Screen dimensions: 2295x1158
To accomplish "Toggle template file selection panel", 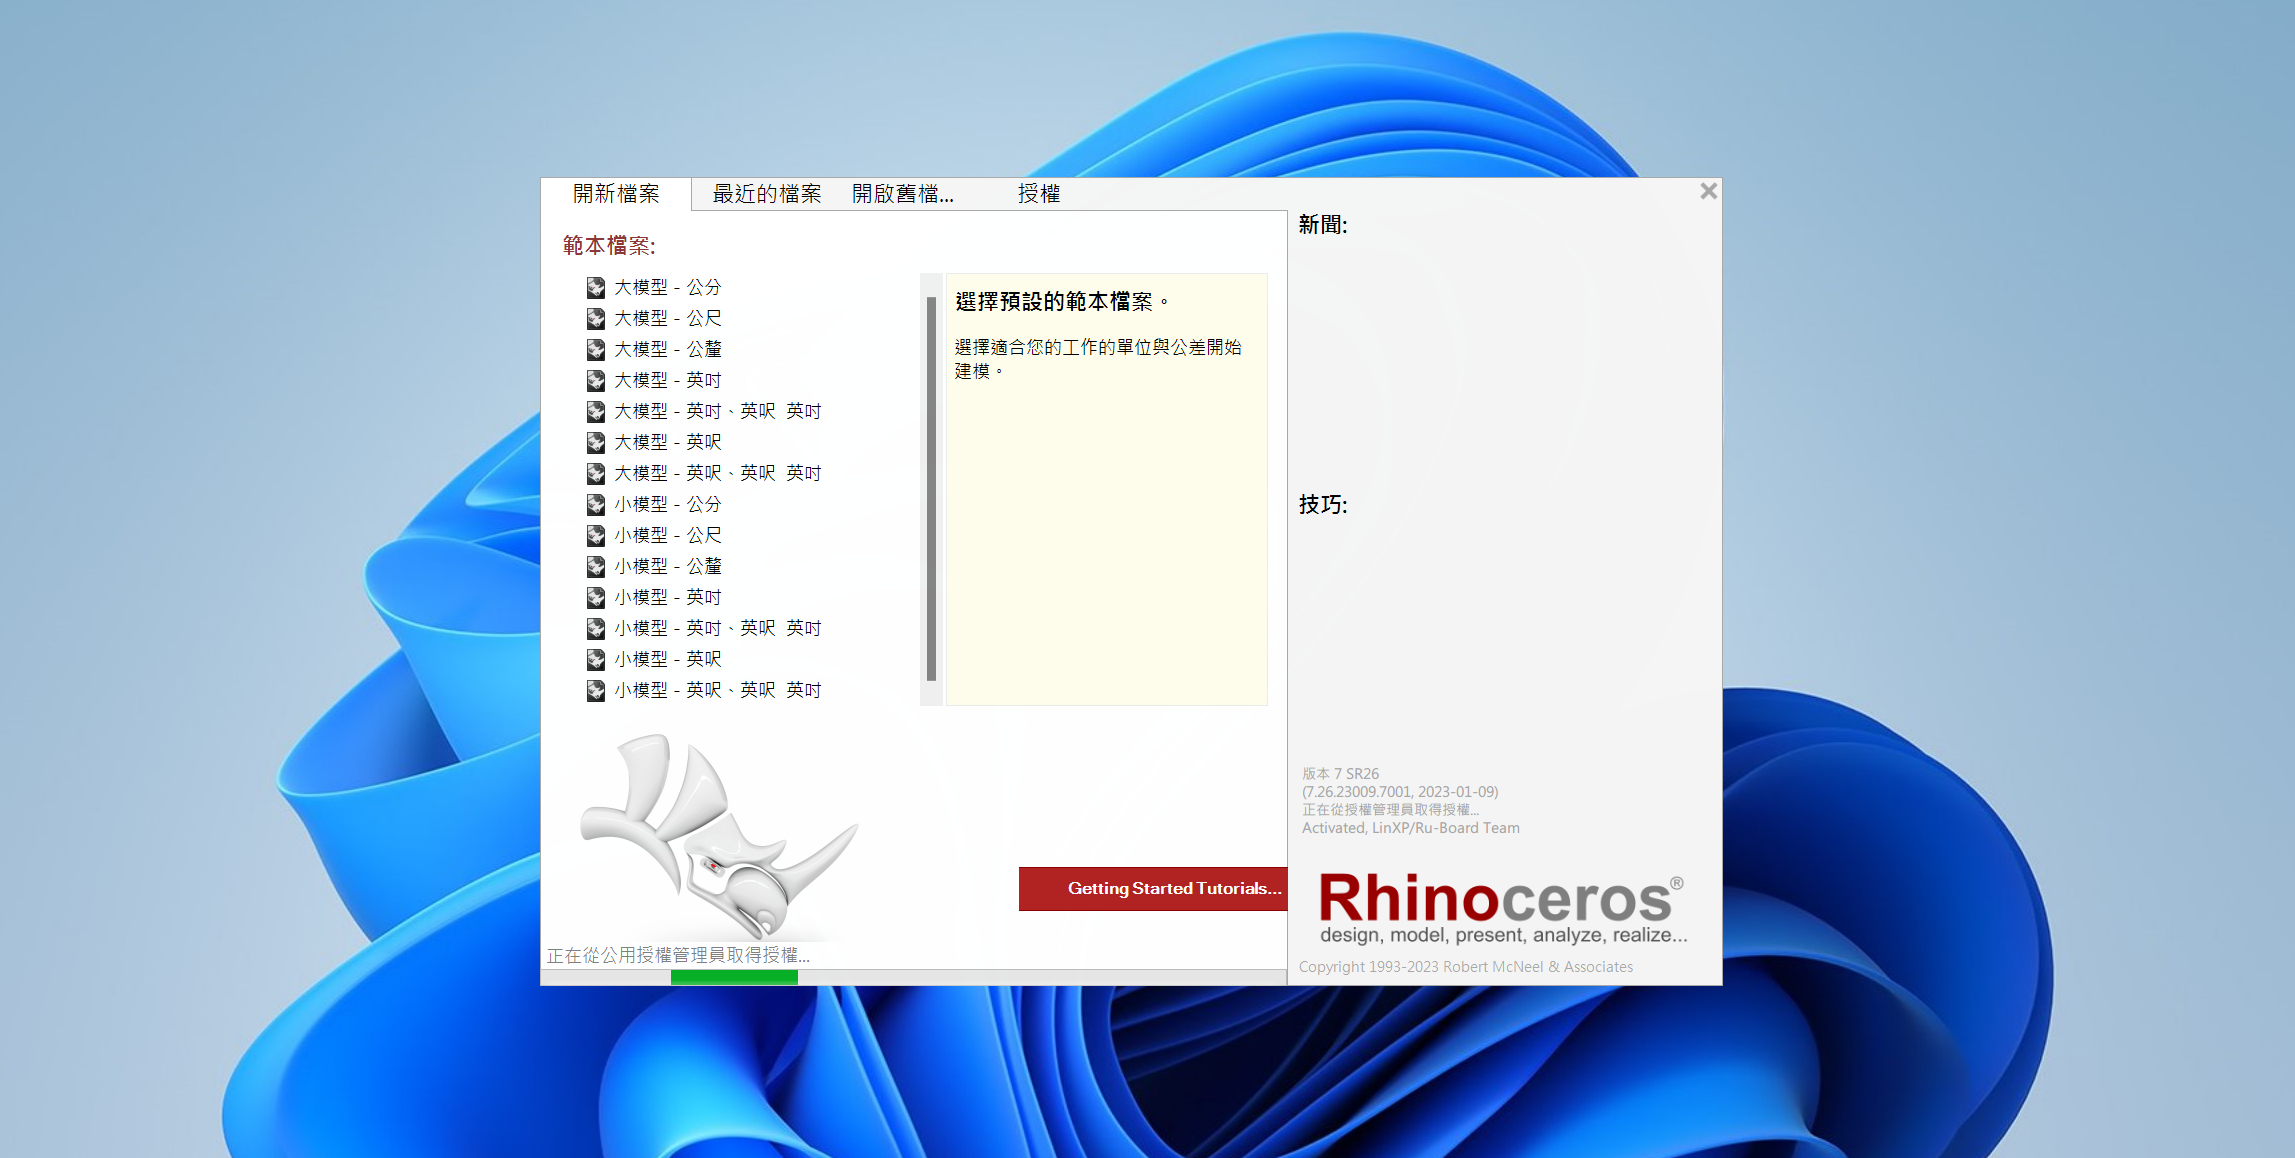I will [613, 245].
